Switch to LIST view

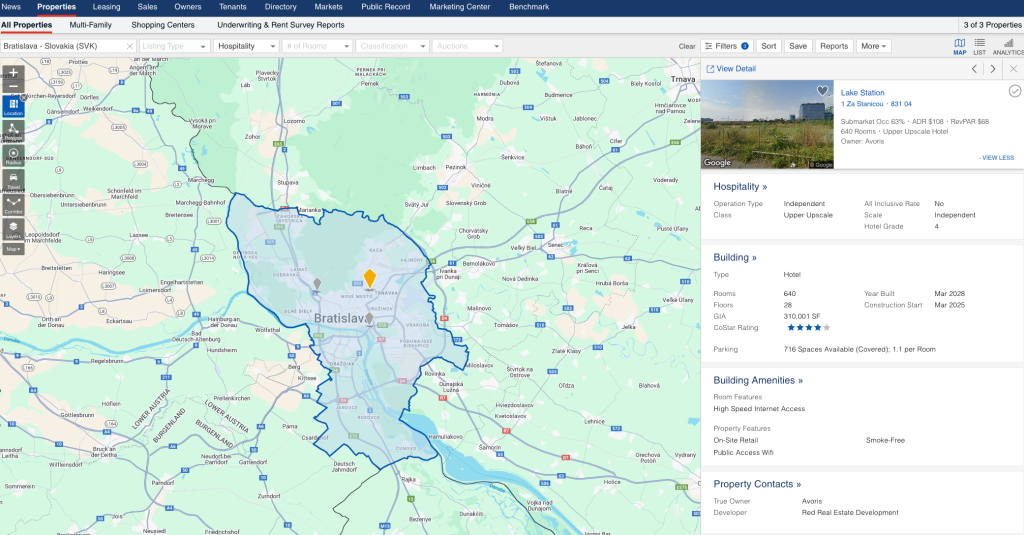tap(980, 46)
